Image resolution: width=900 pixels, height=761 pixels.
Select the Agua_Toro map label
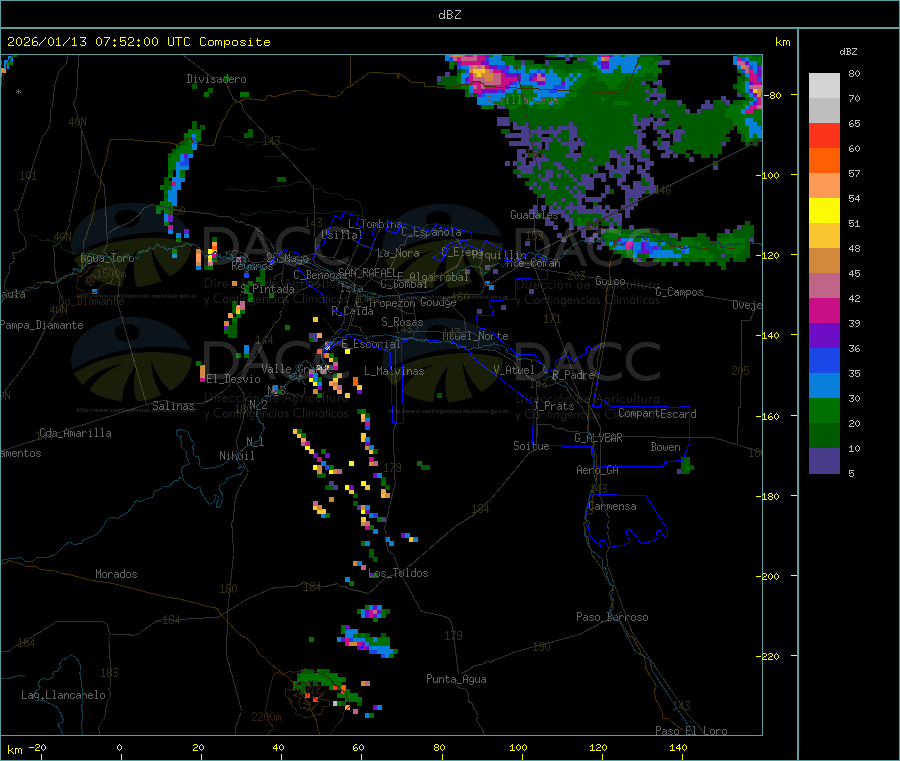click(107, 258)
